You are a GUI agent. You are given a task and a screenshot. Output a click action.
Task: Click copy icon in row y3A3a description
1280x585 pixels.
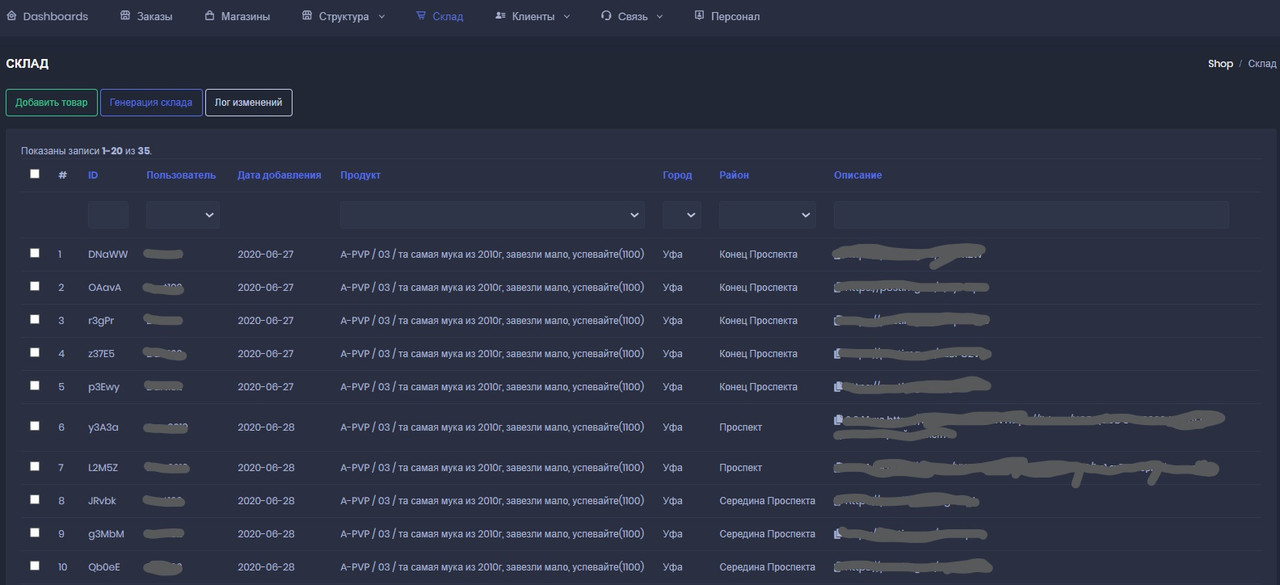pos(838,420)
